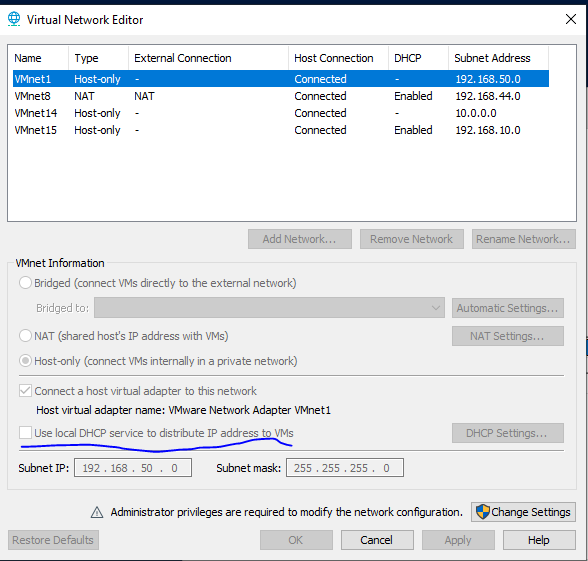Click External Connection column header
Screen dimensions: 588x561
click(208, 58)
